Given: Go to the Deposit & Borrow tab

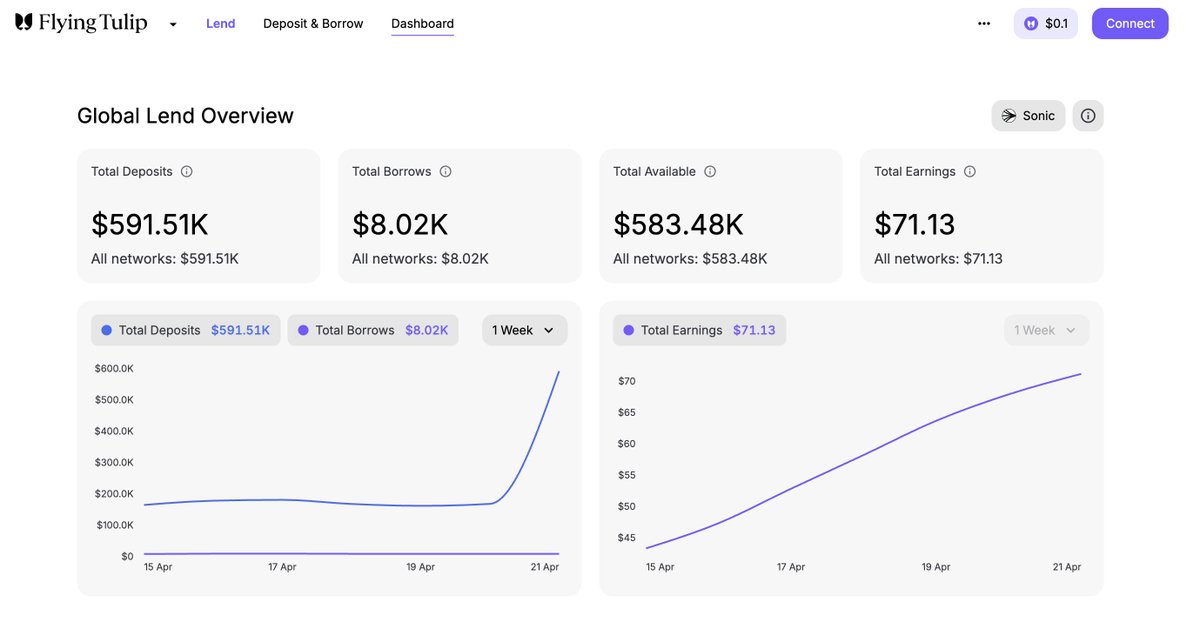Looking at the screenshot, I should [313, 24].
